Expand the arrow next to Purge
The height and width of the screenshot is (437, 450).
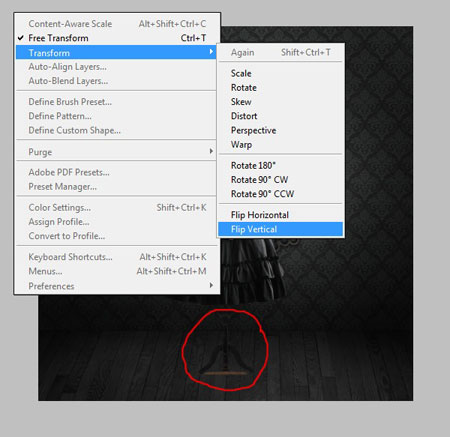(211, 151)
